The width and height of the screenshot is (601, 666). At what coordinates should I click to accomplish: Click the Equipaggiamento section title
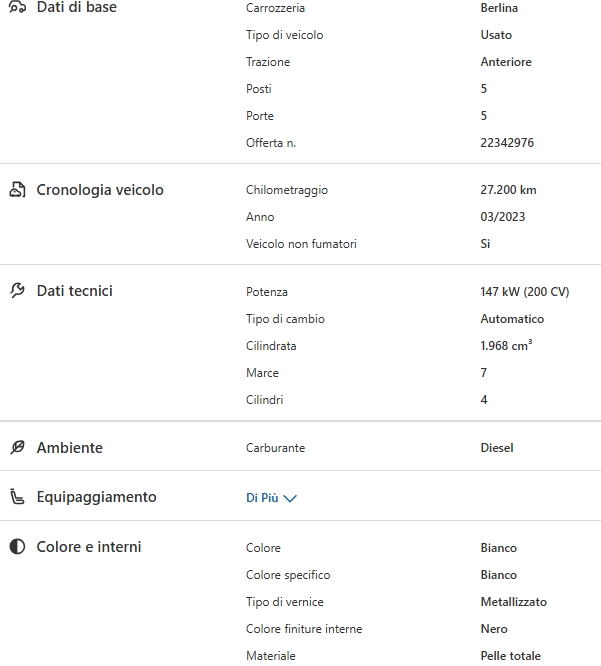97,497
